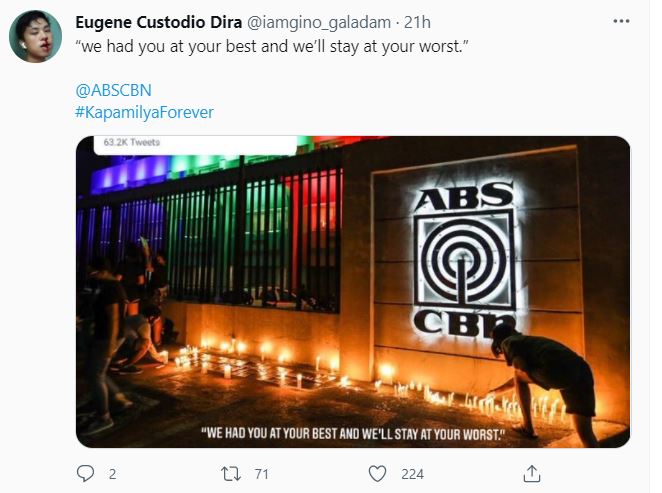Open the #KapamilyaForever hashtag
The image size is (662, 493).
[144, 112]
